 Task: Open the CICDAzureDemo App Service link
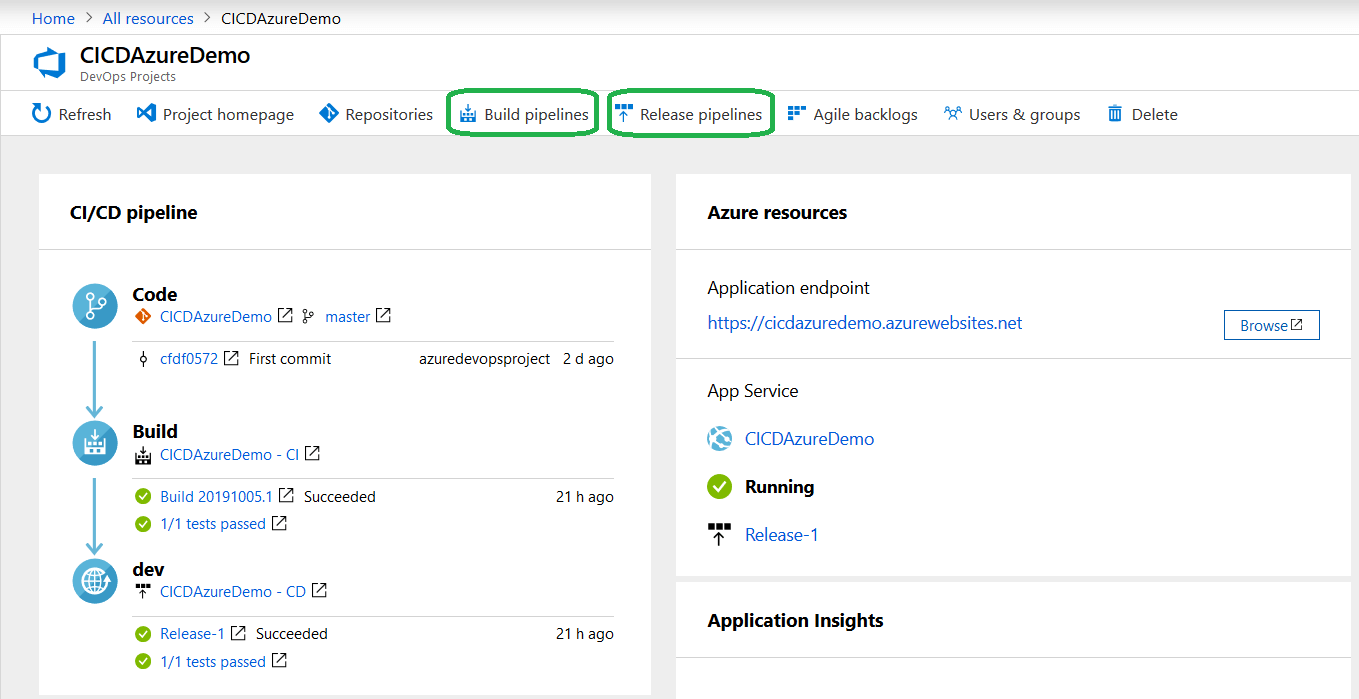809,439
